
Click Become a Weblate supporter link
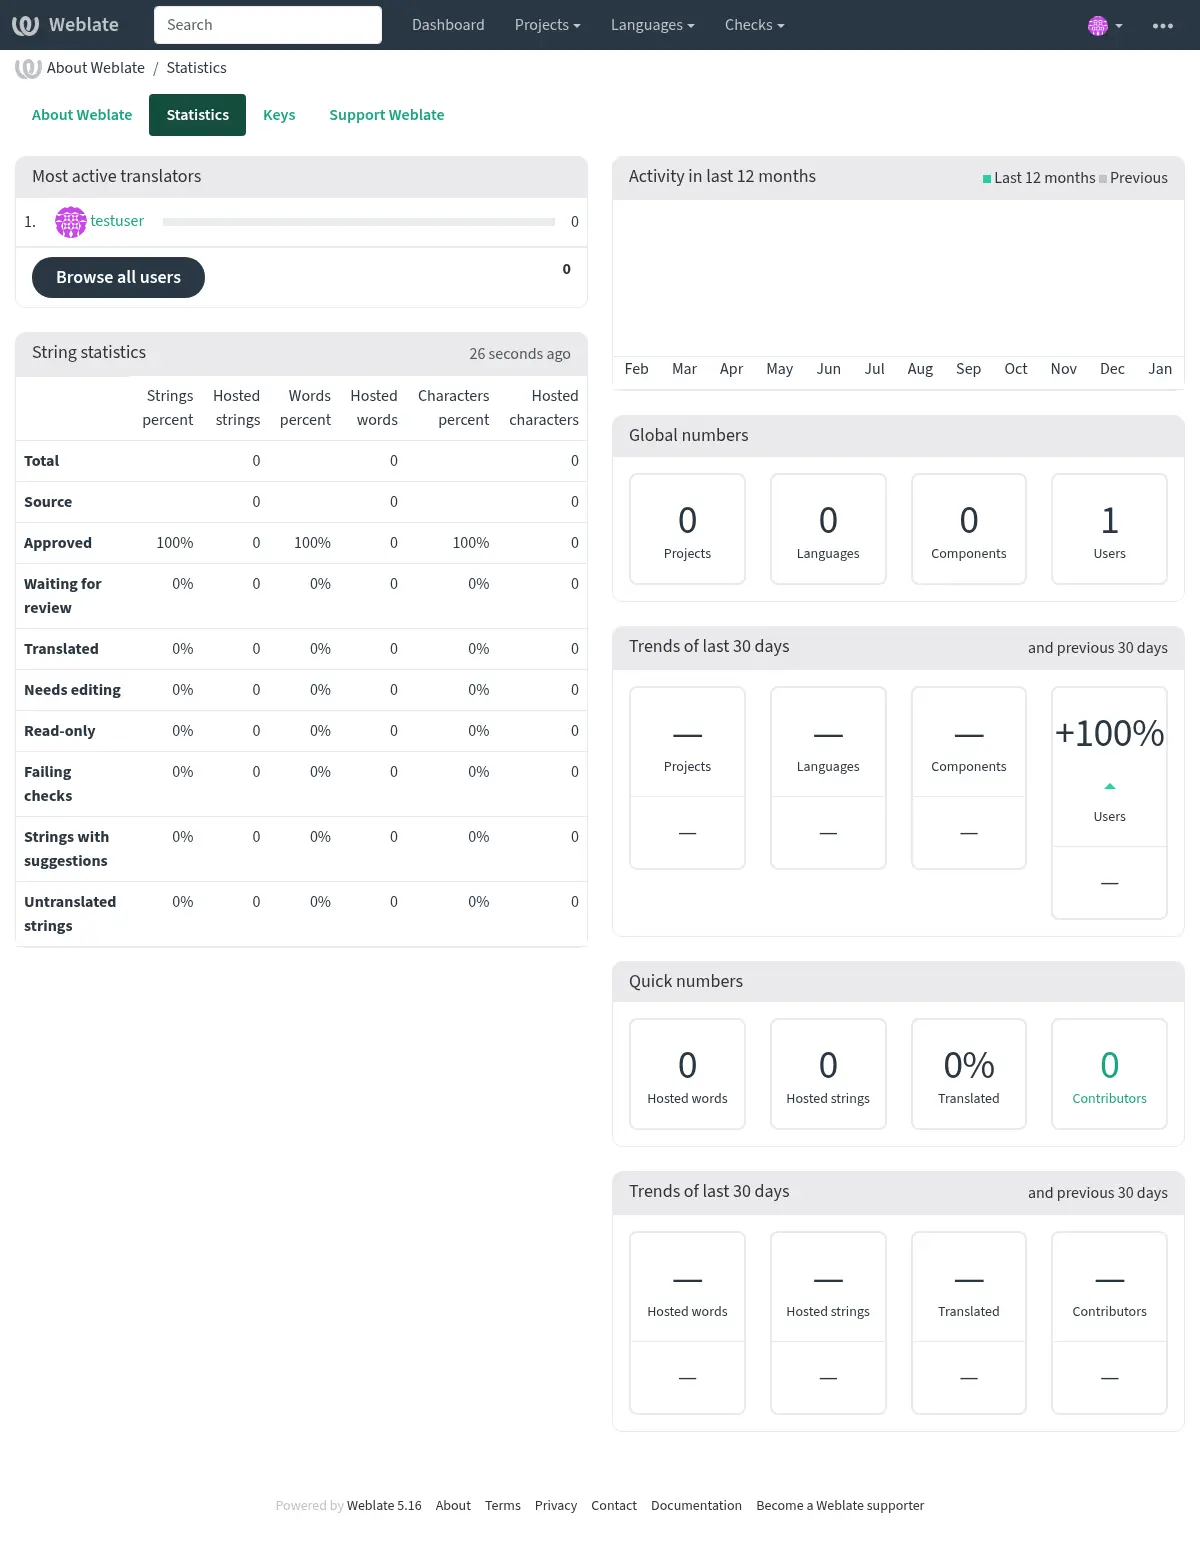coord(840,1506)
